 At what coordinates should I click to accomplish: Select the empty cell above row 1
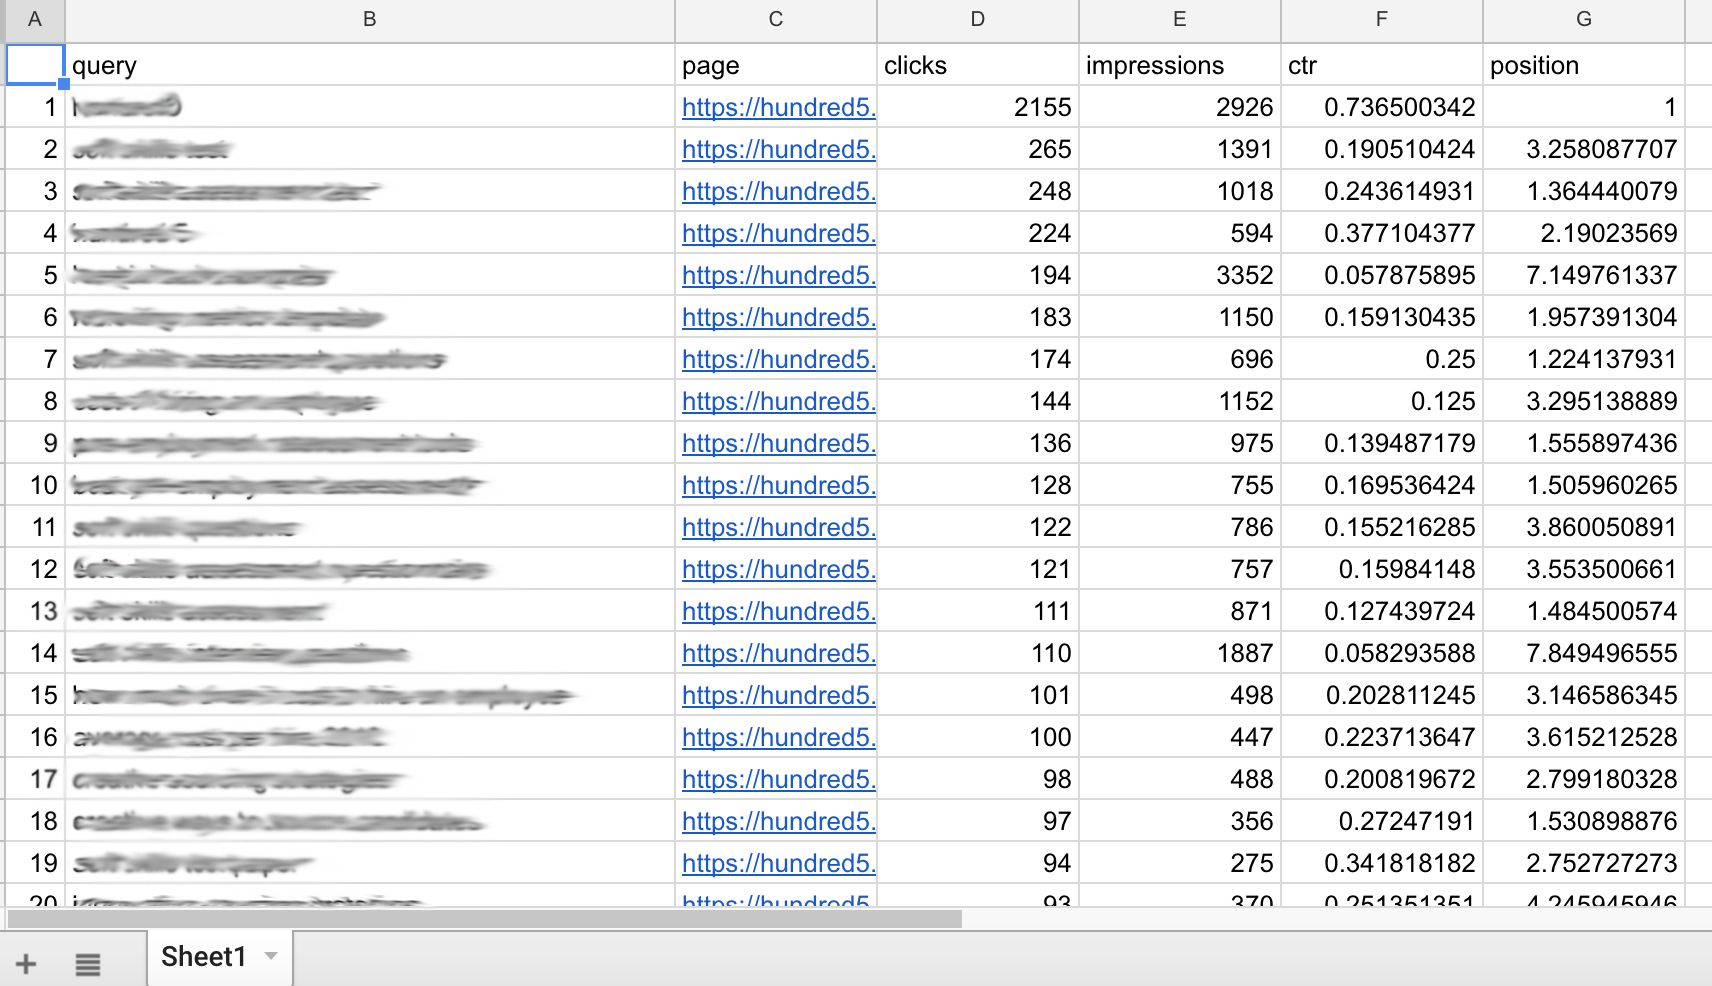coord(35,65)
